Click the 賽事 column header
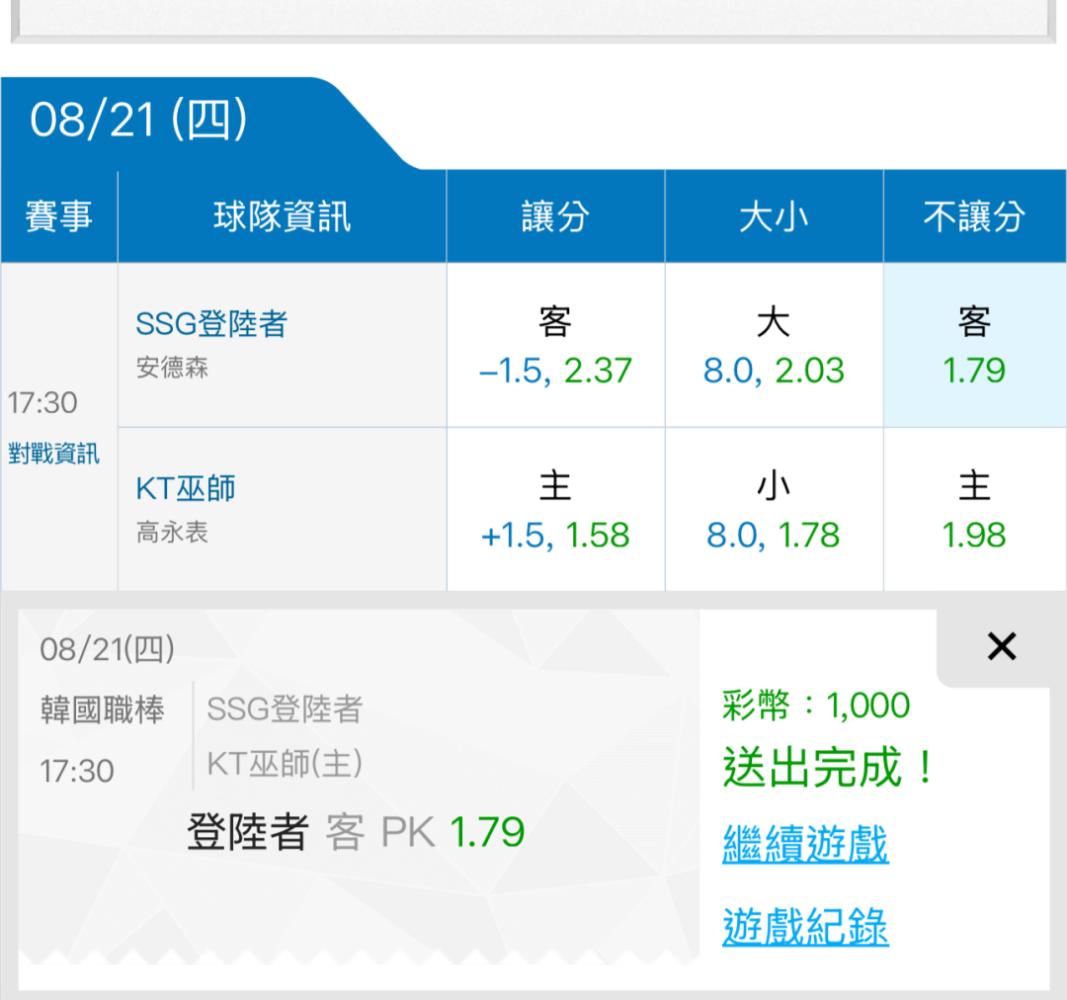Screen dimensions: 1067x1000 coord(59,216)
